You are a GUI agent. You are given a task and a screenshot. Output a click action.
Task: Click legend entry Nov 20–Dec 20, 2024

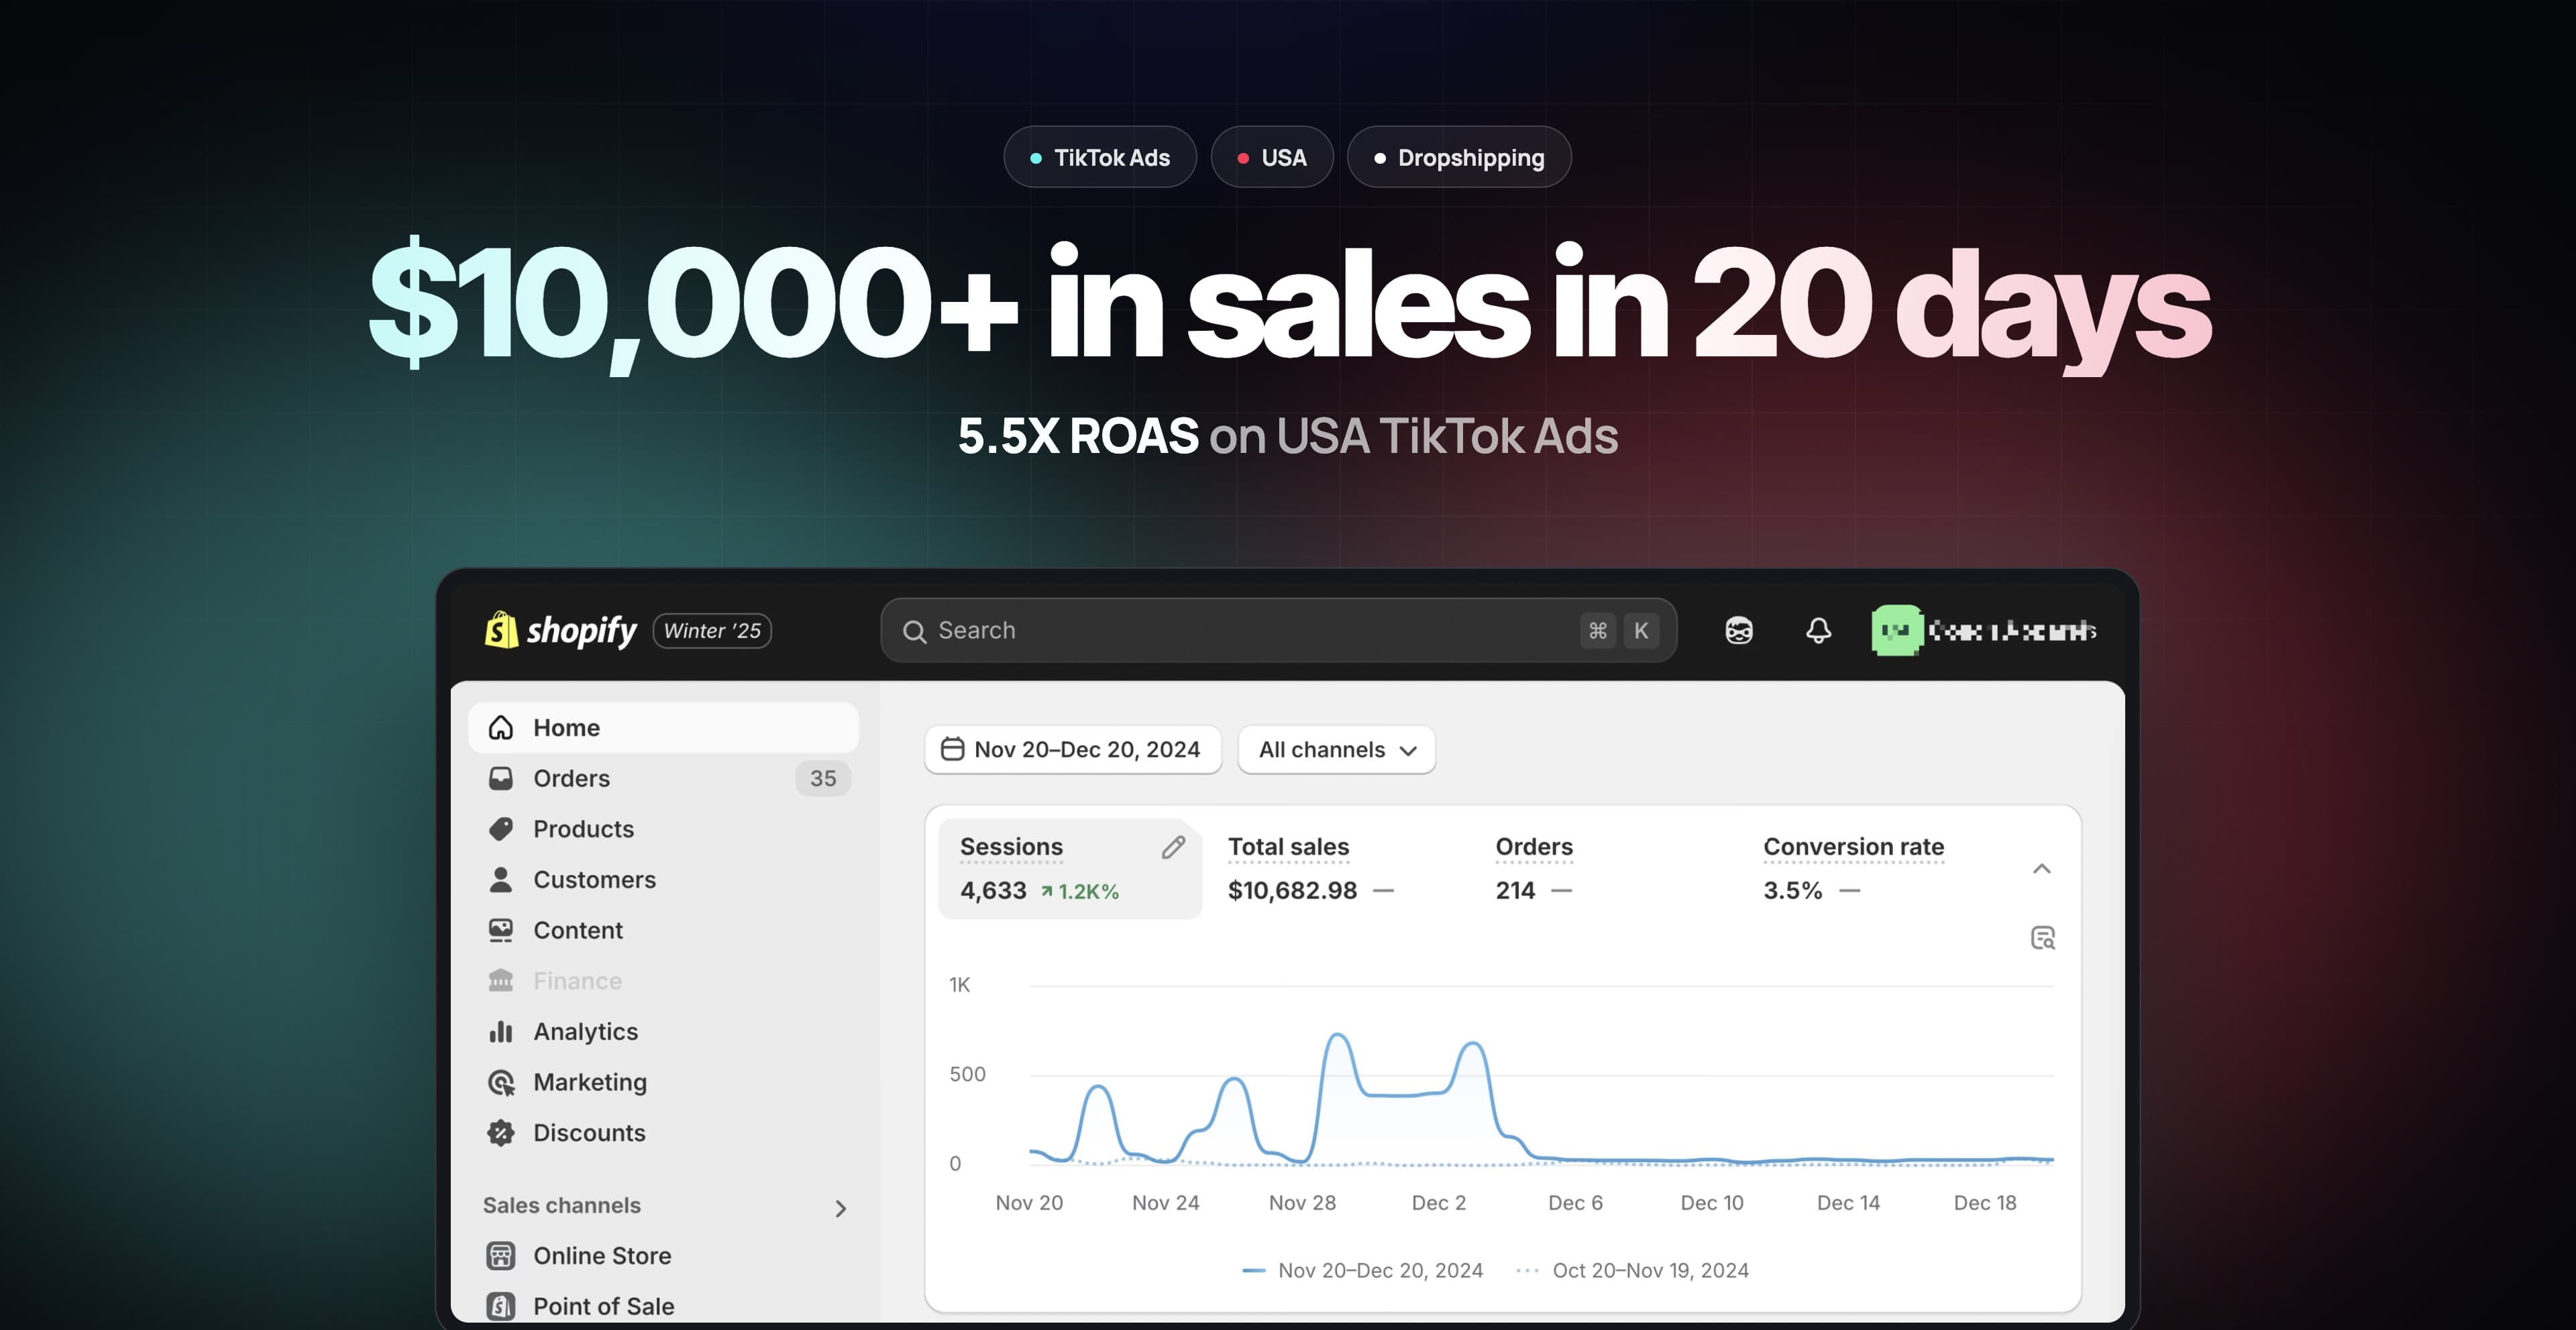click(1362, 1271)
